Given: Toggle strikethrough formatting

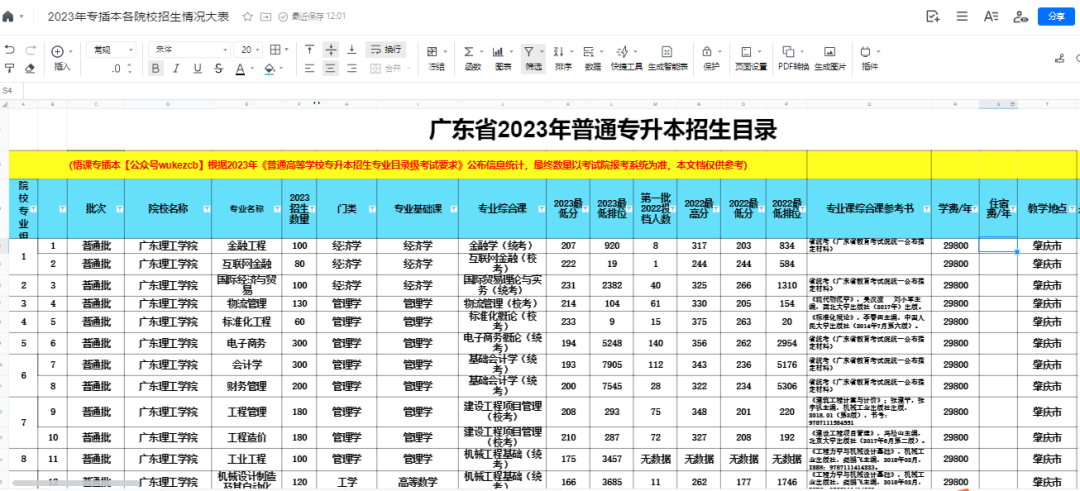Looking at the screenshot, I should pos(218,68).
